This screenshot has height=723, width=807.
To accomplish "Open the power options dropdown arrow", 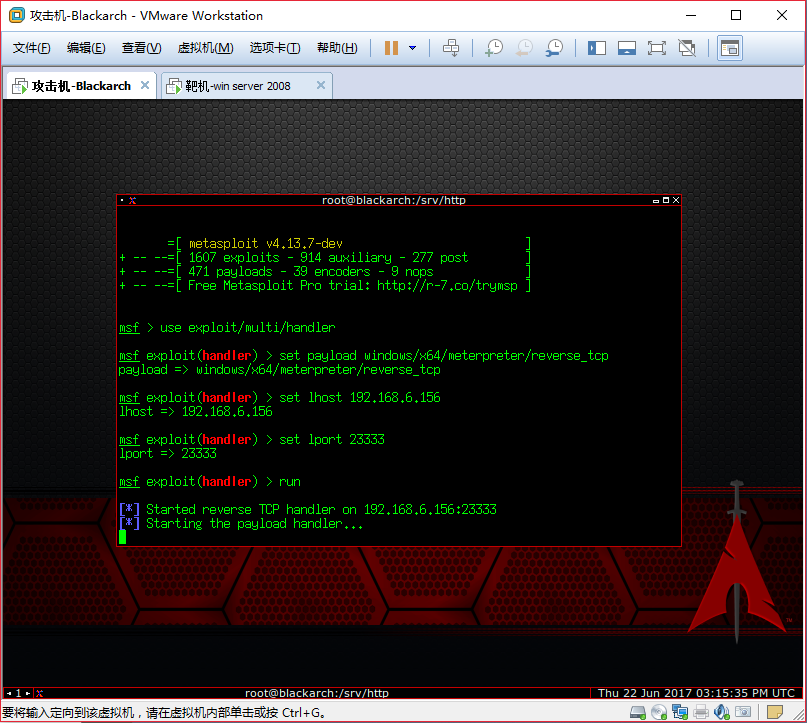I will pos(412,48).
